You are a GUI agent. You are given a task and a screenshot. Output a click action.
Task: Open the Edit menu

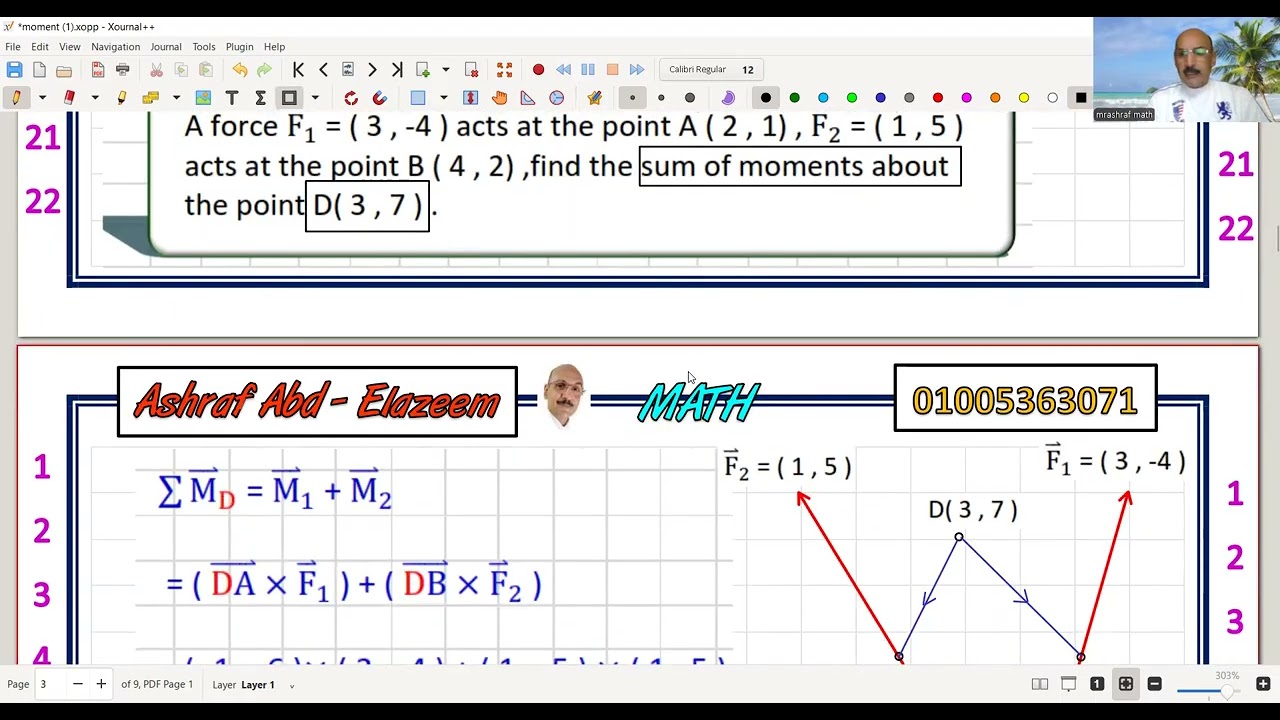pos(40,47)
